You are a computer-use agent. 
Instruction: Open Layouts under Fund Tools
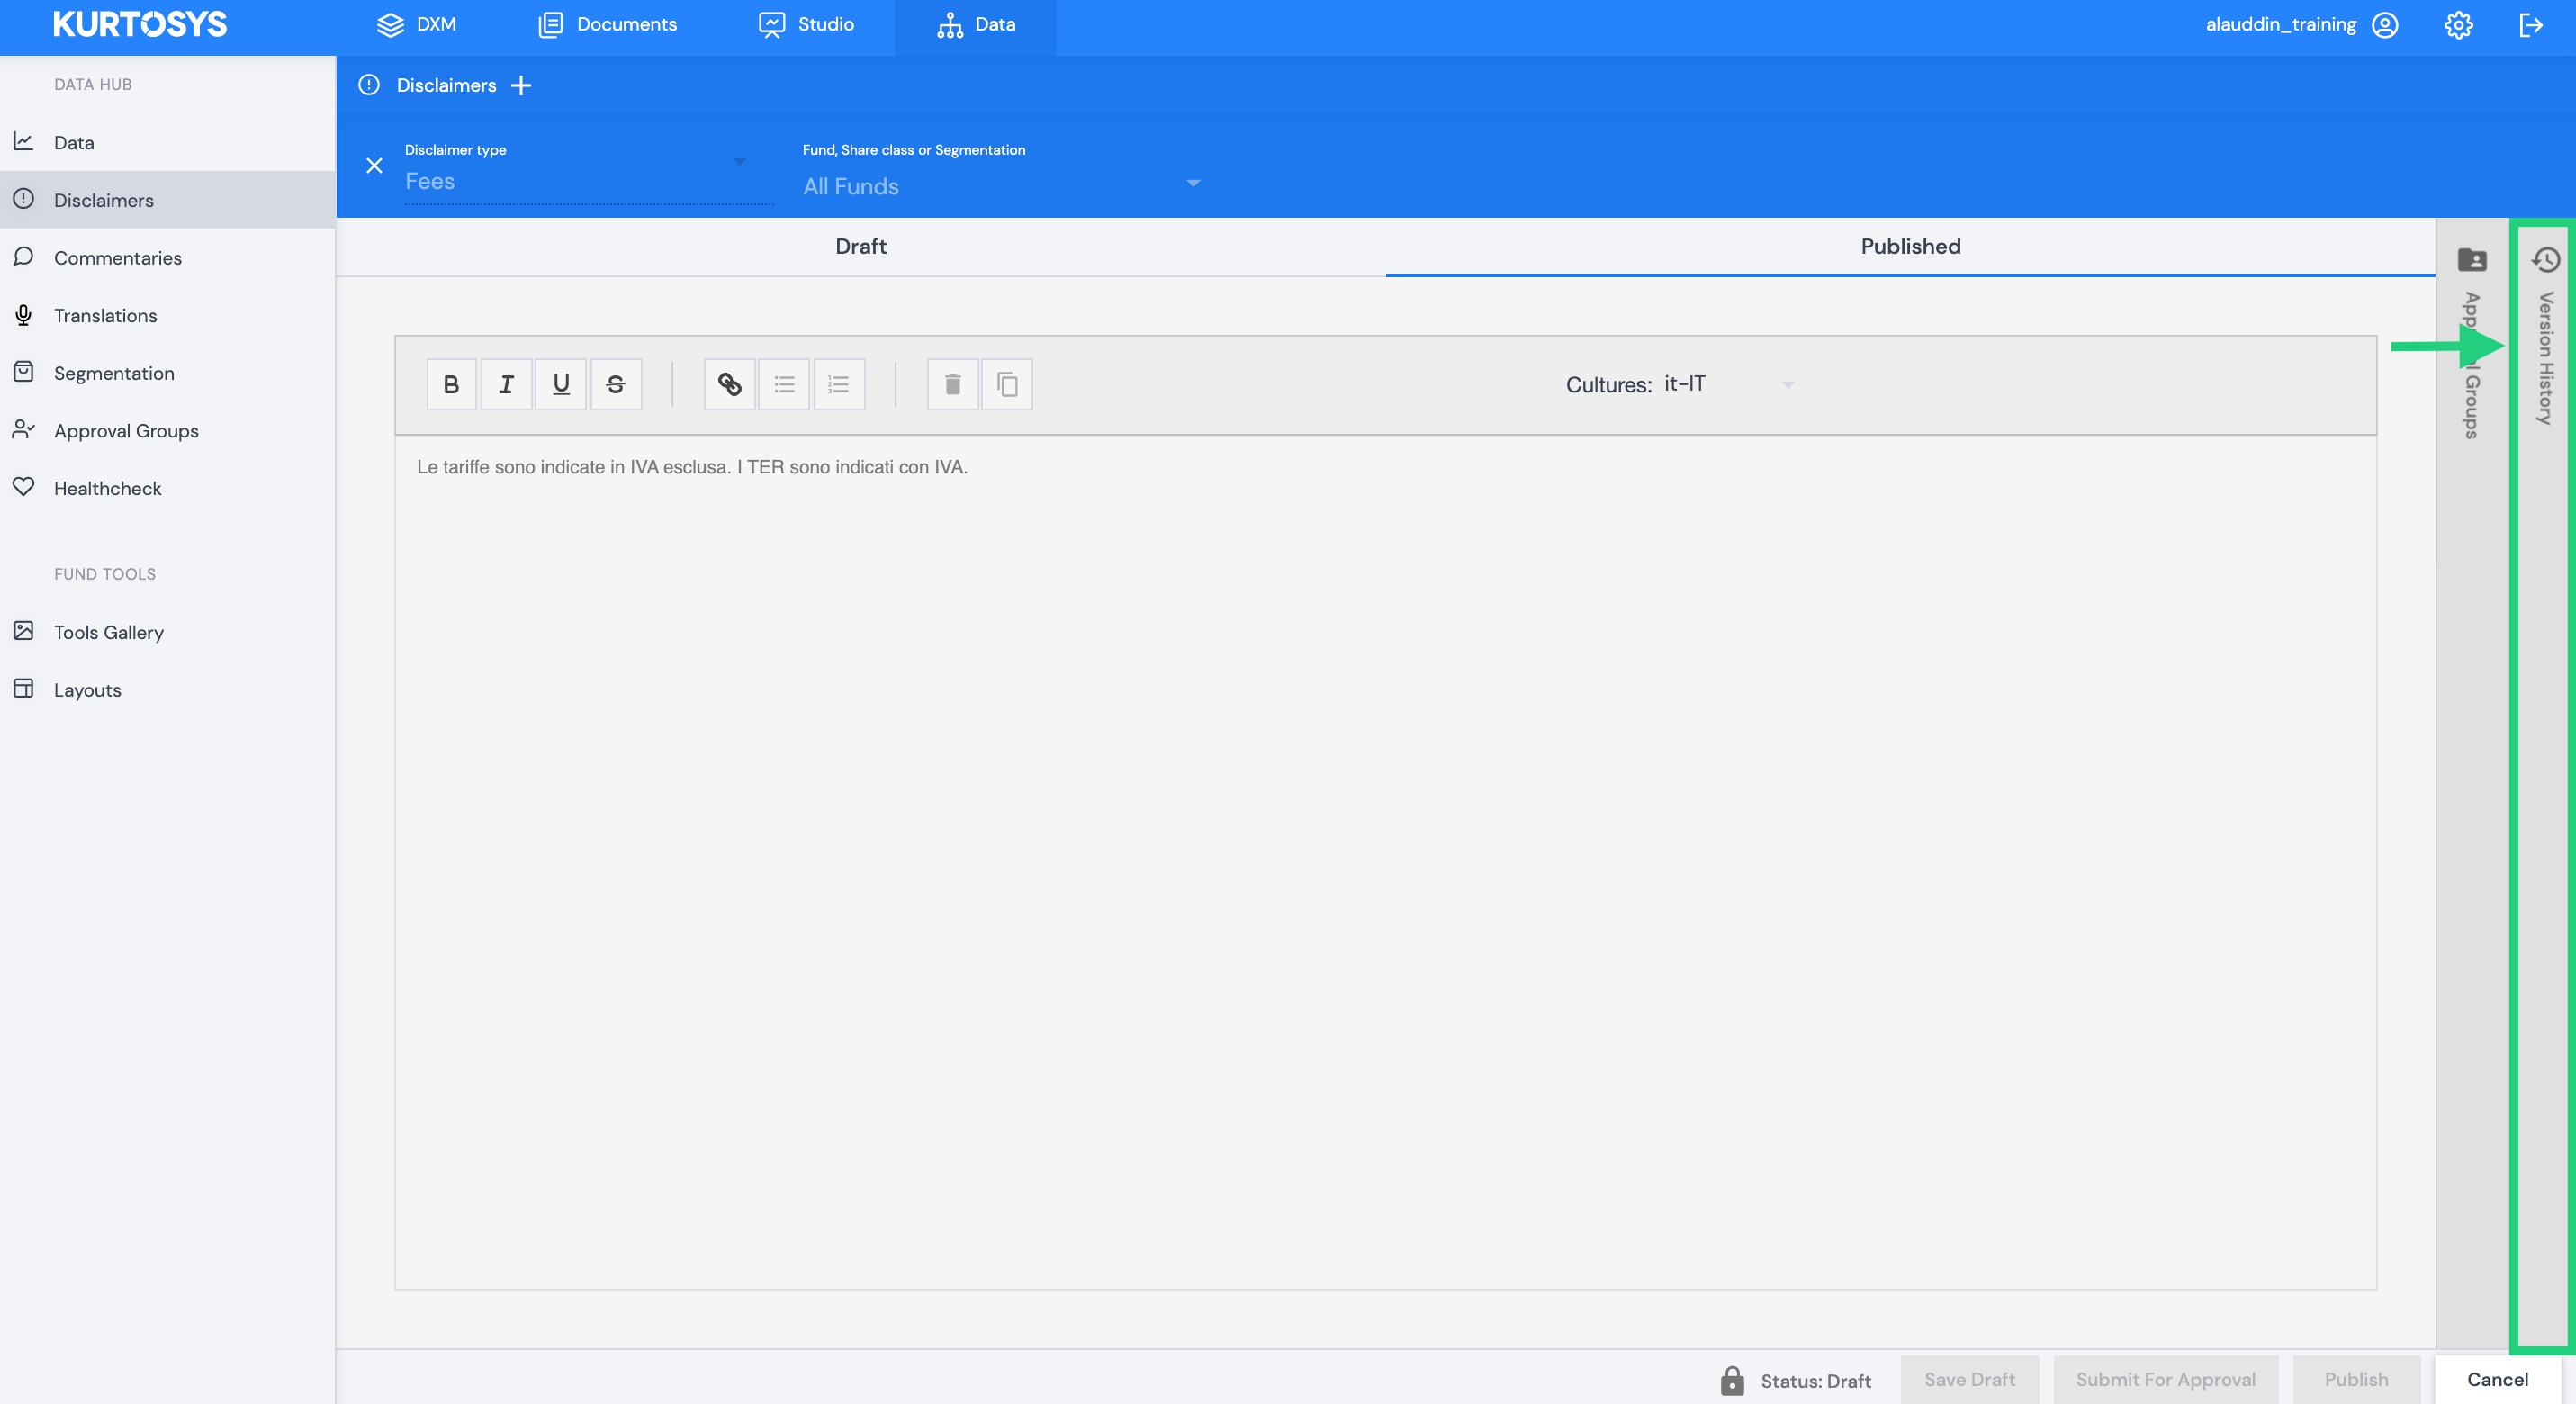click(167, 690)
